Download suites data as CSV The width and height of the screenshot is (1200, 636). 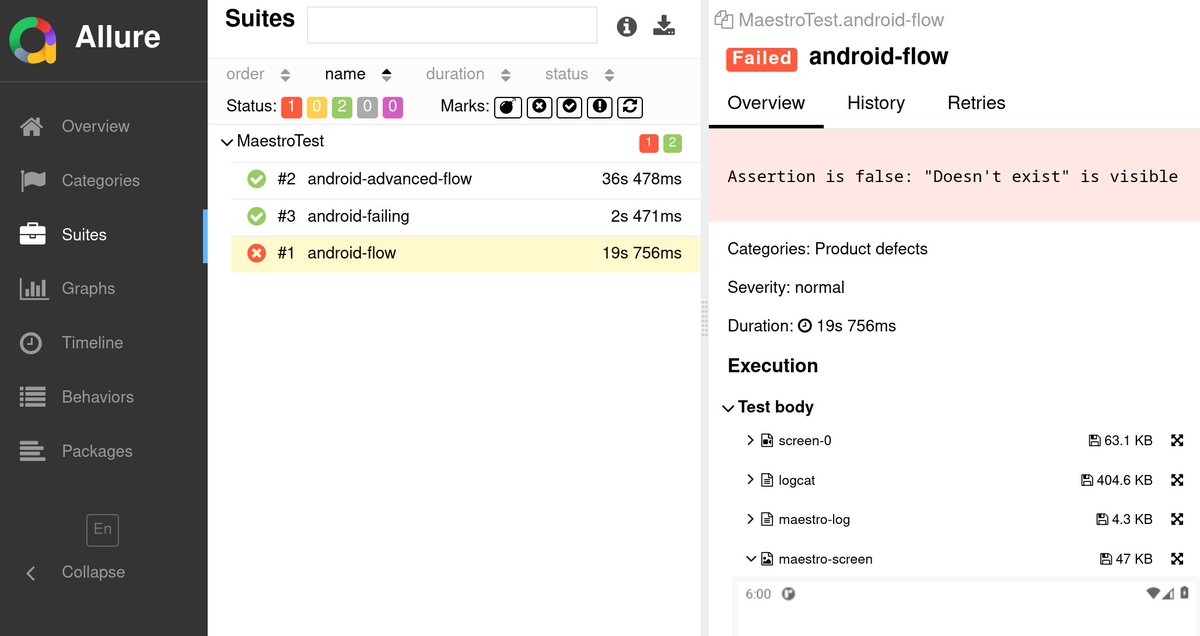point(664,26)
